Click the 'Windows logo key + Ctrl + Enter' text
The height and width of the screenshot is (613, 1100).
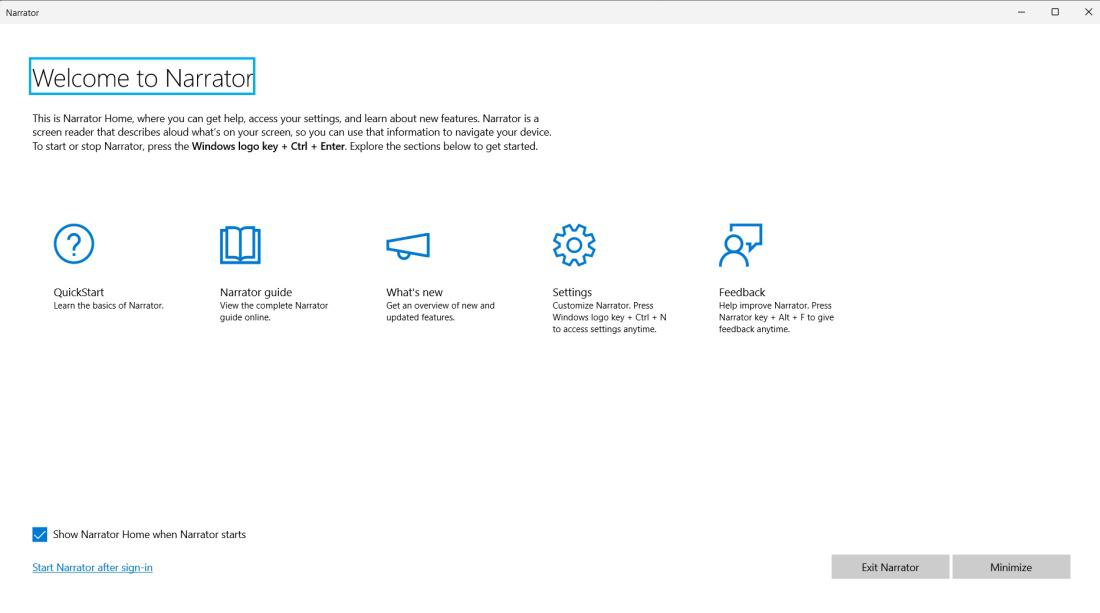268,147
